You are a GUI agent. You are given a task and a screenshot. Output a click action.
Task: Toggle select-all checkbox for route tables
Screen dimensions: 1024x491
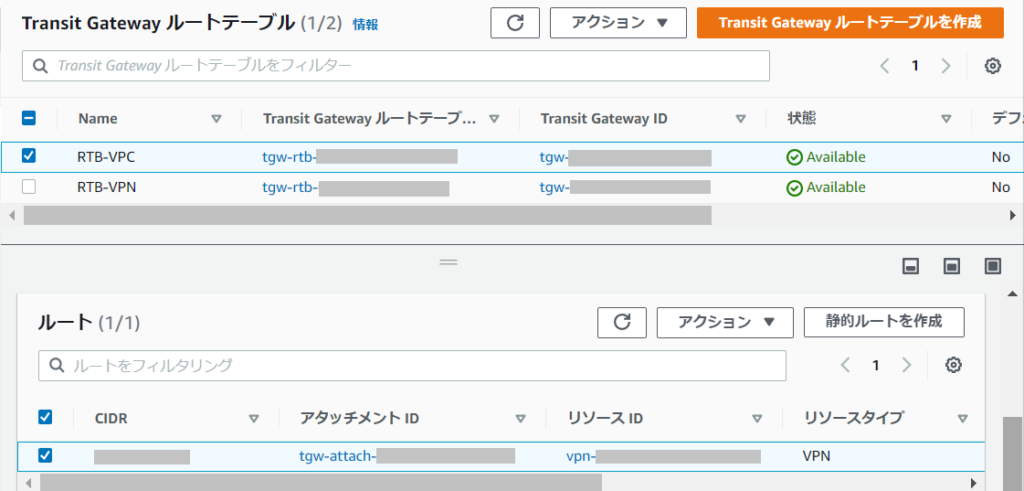click(29, 118)
